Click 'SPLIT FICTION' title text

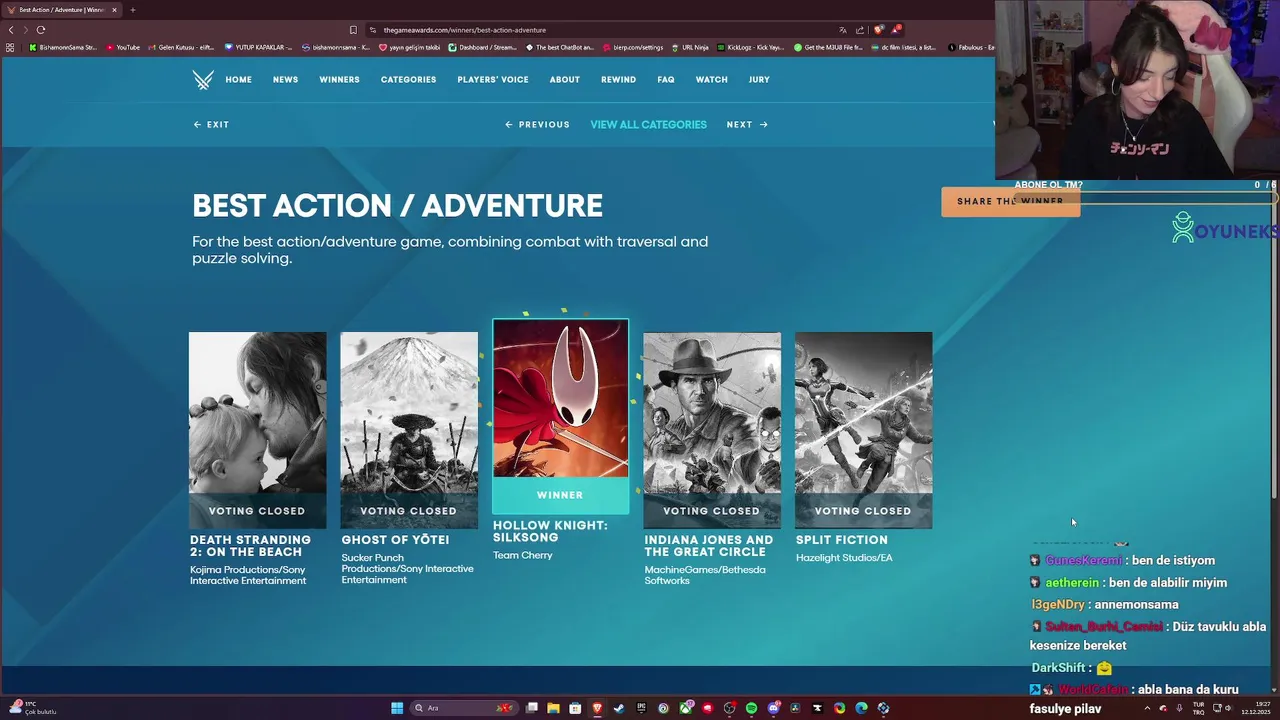pyautogui.click(x=842, y=540)
